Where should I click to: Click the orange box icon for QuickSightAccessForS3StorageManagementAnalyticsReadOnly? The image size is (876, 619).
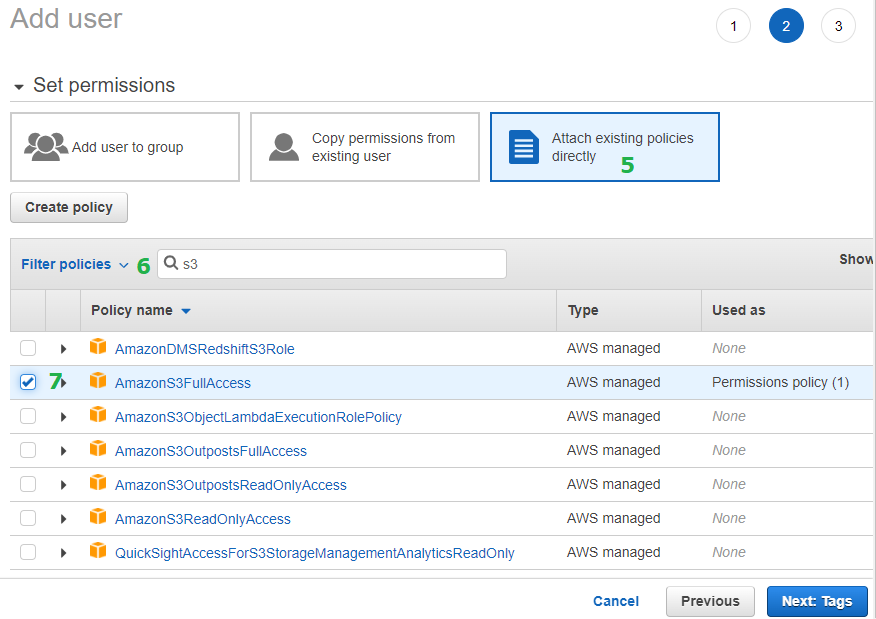click(98, 551)
